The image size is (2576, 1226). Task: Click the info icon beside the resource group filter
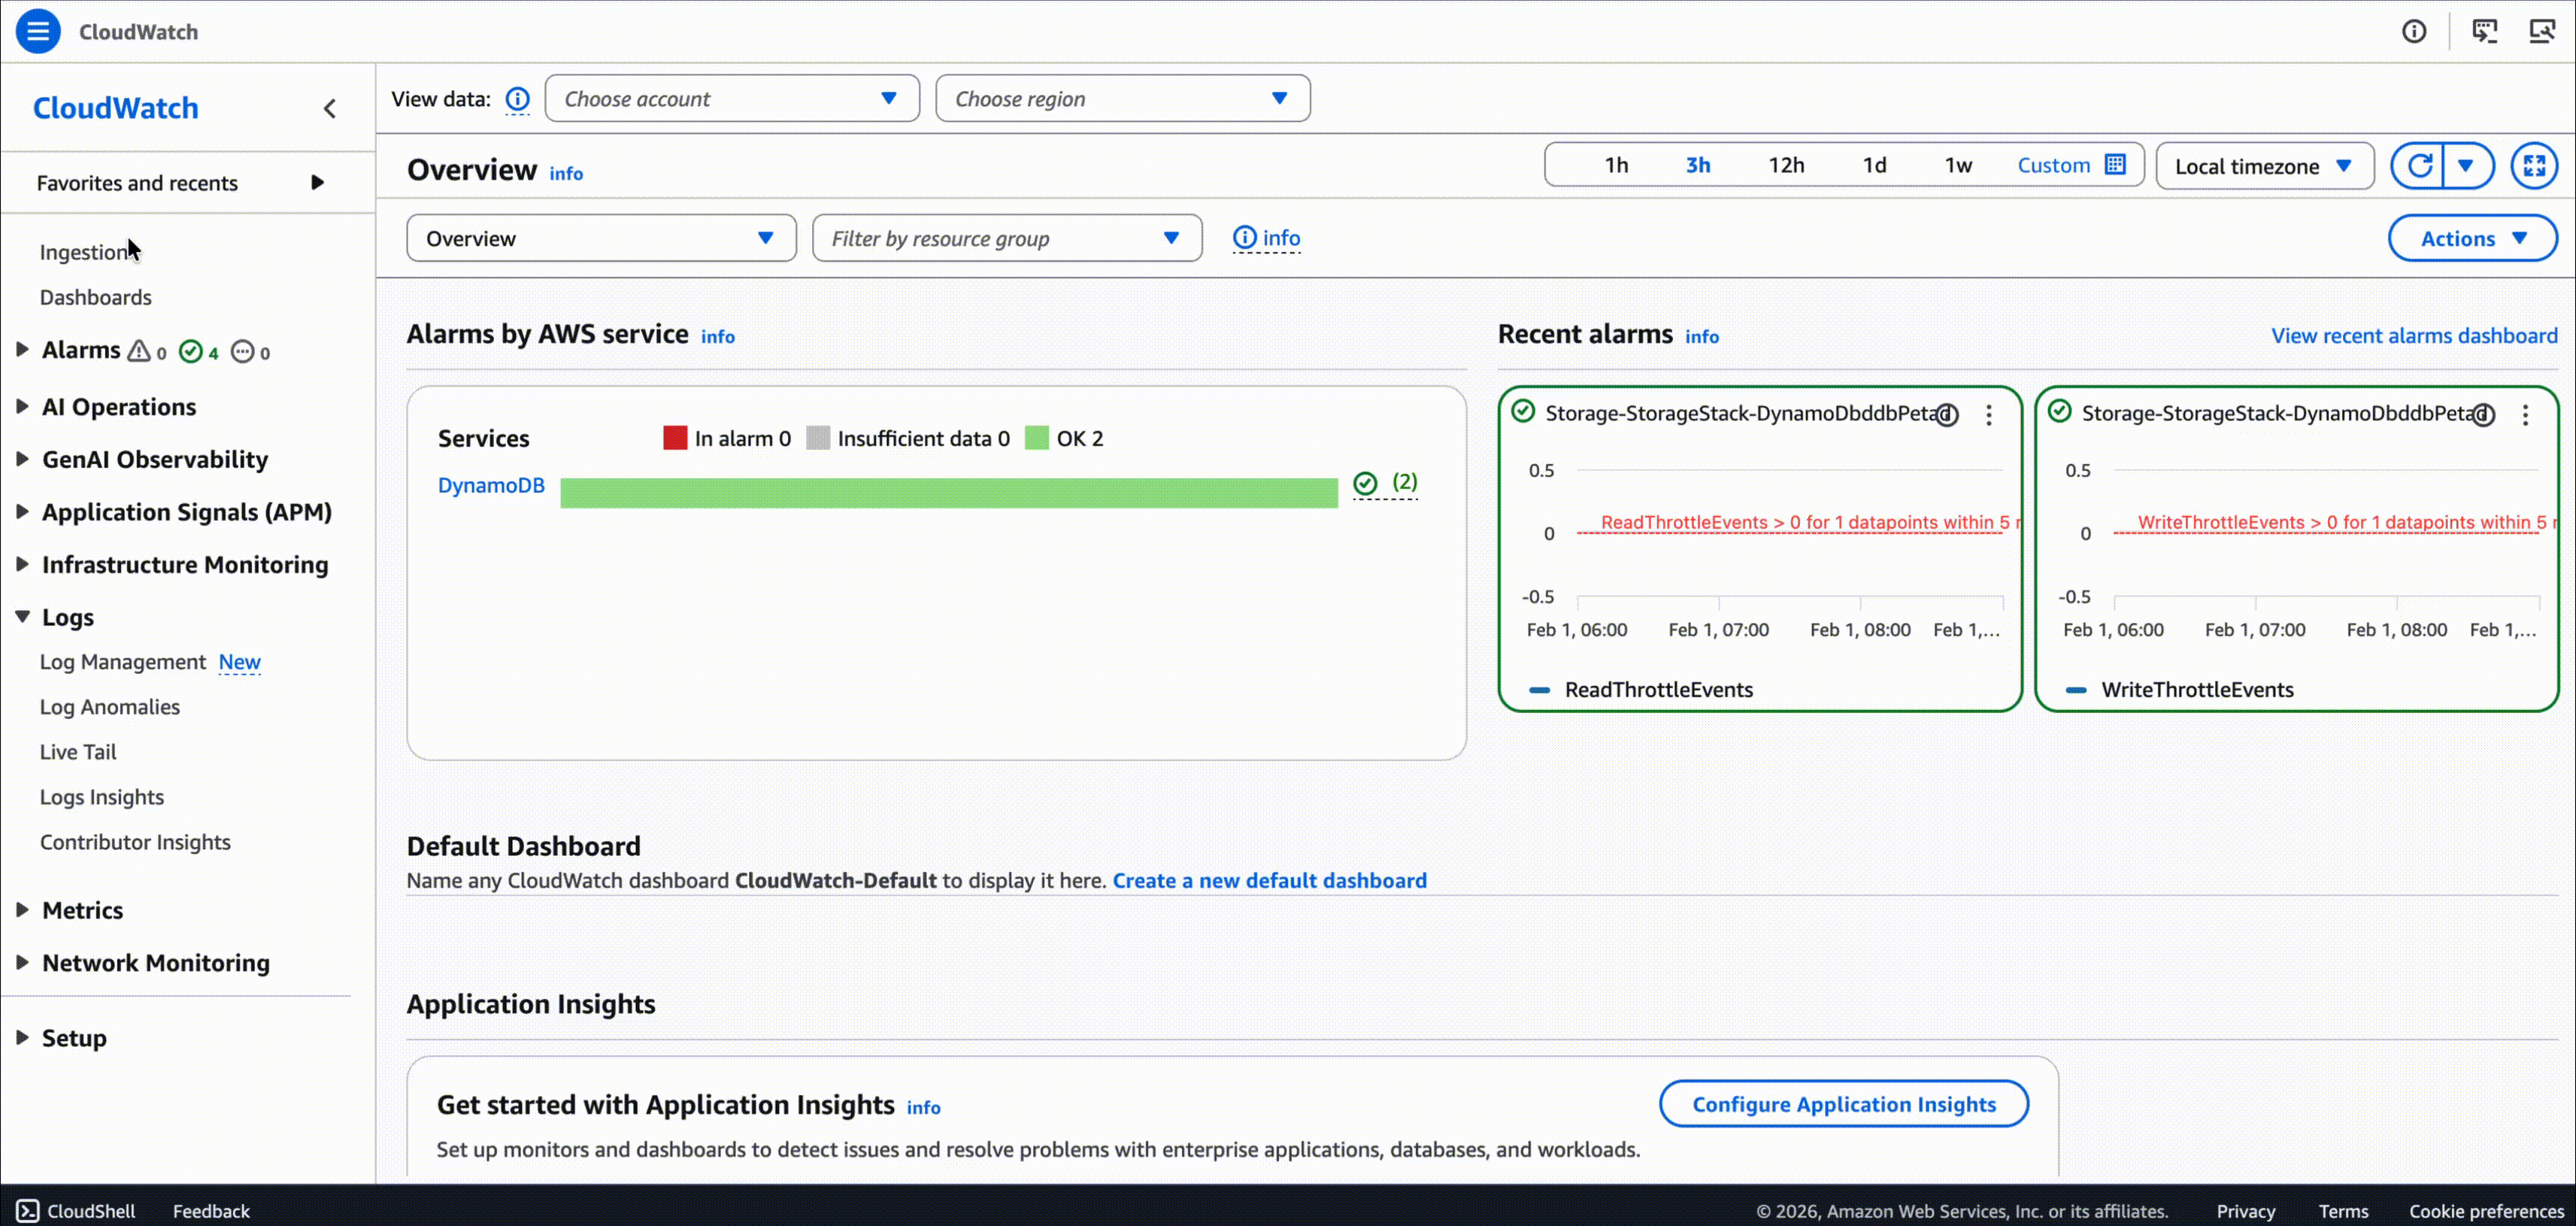click(x=1244, y=237)
